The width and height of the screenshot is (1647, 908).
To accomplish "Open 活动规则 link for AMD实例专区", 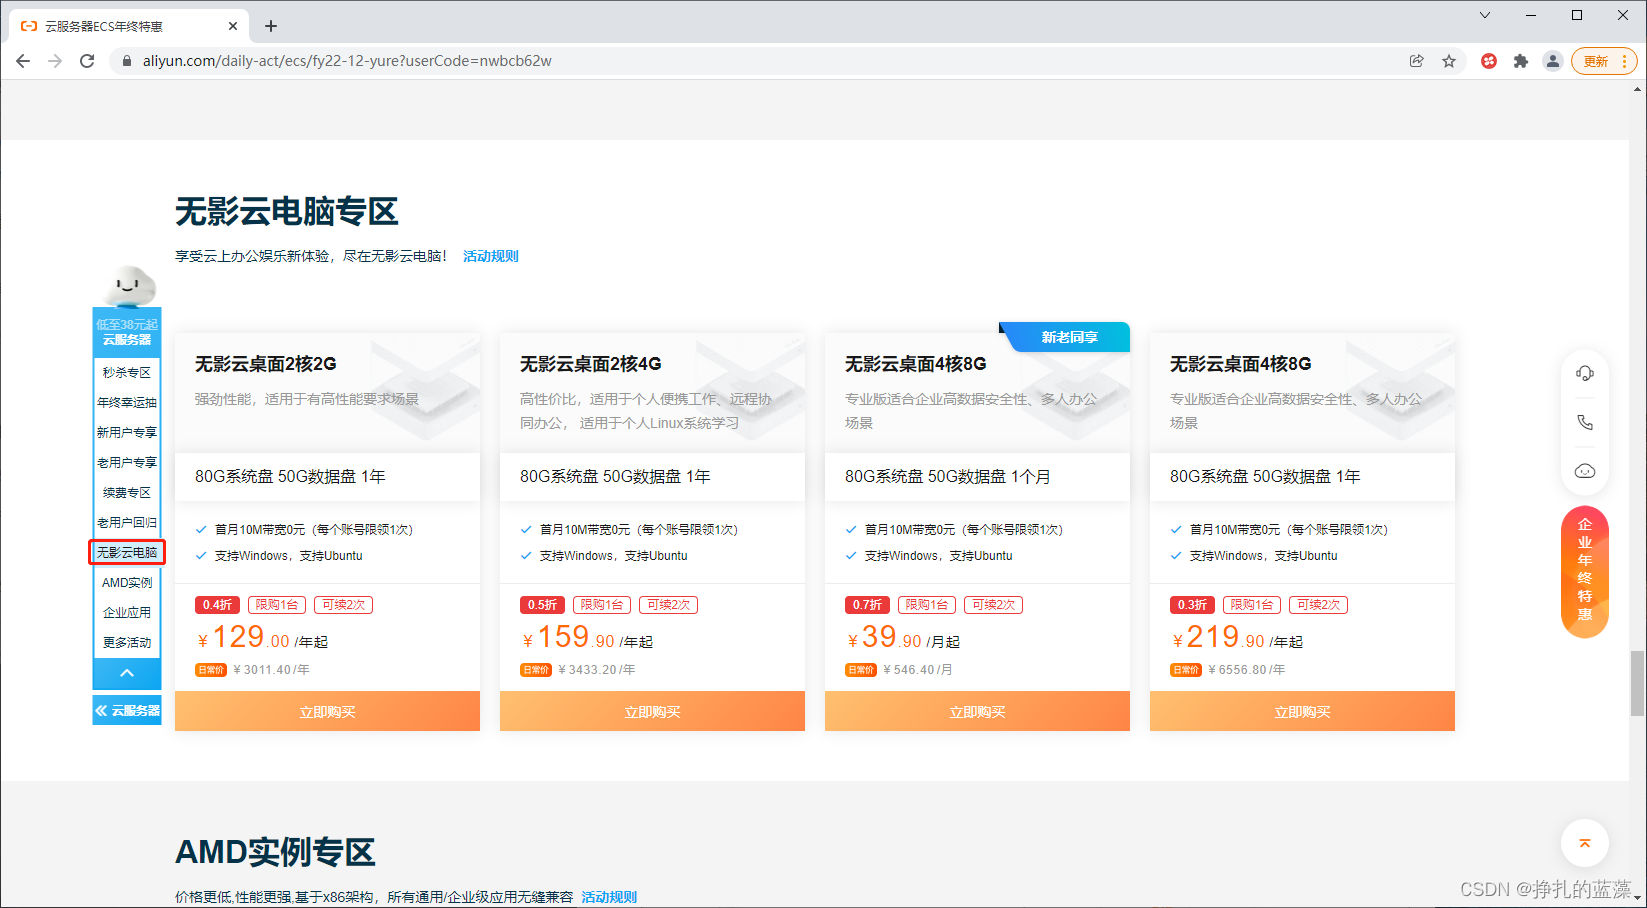I will [609, 897].
